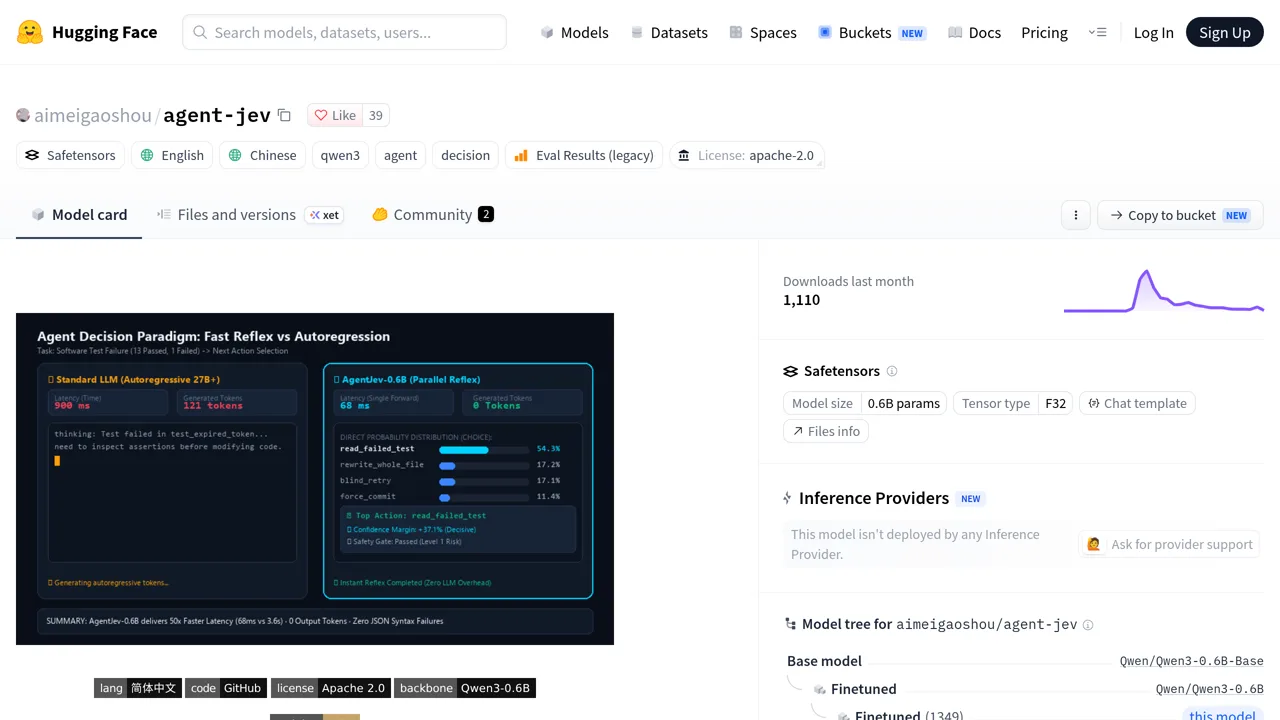Switch to Model card tab

pos(79,214)
